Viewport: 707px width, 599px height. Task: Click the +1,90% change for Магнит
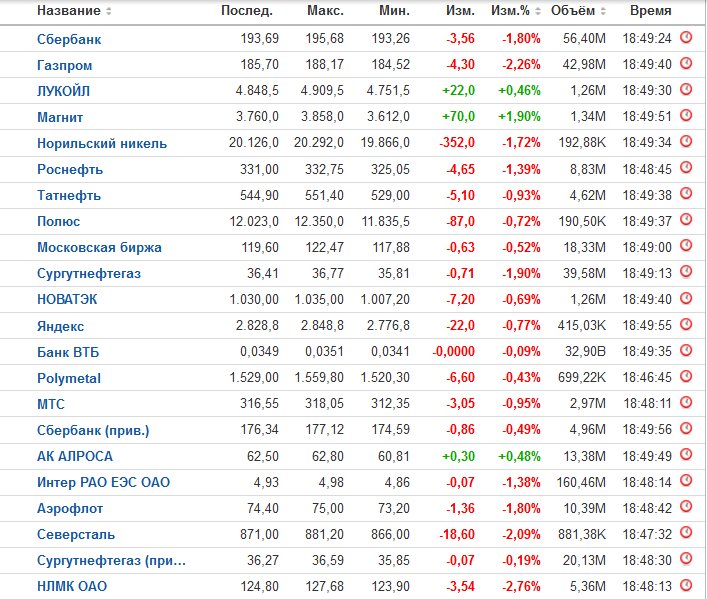[x=519, y=117]
